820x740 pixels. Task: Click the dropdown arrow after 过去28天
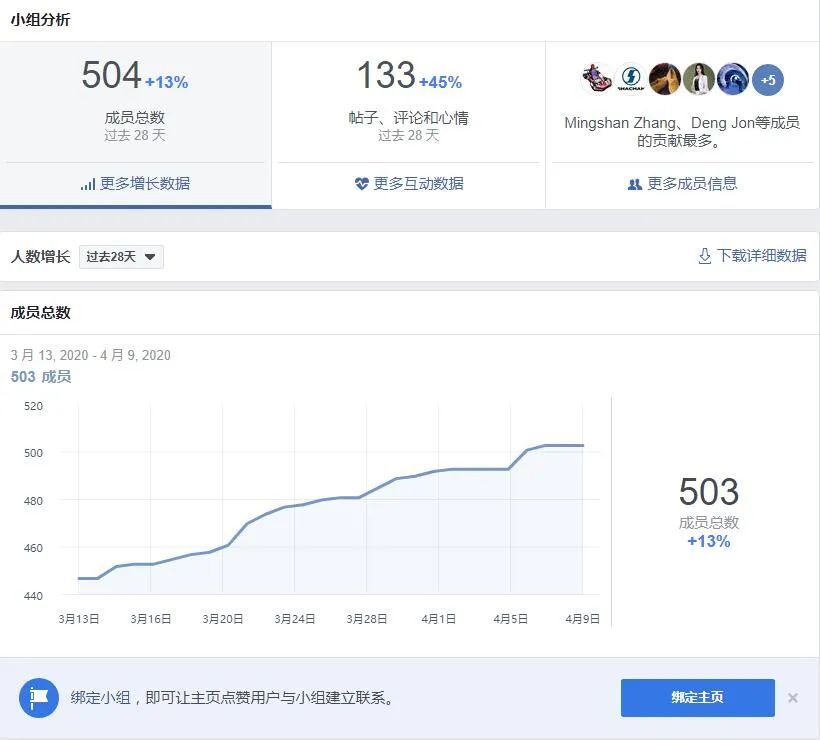151,256
